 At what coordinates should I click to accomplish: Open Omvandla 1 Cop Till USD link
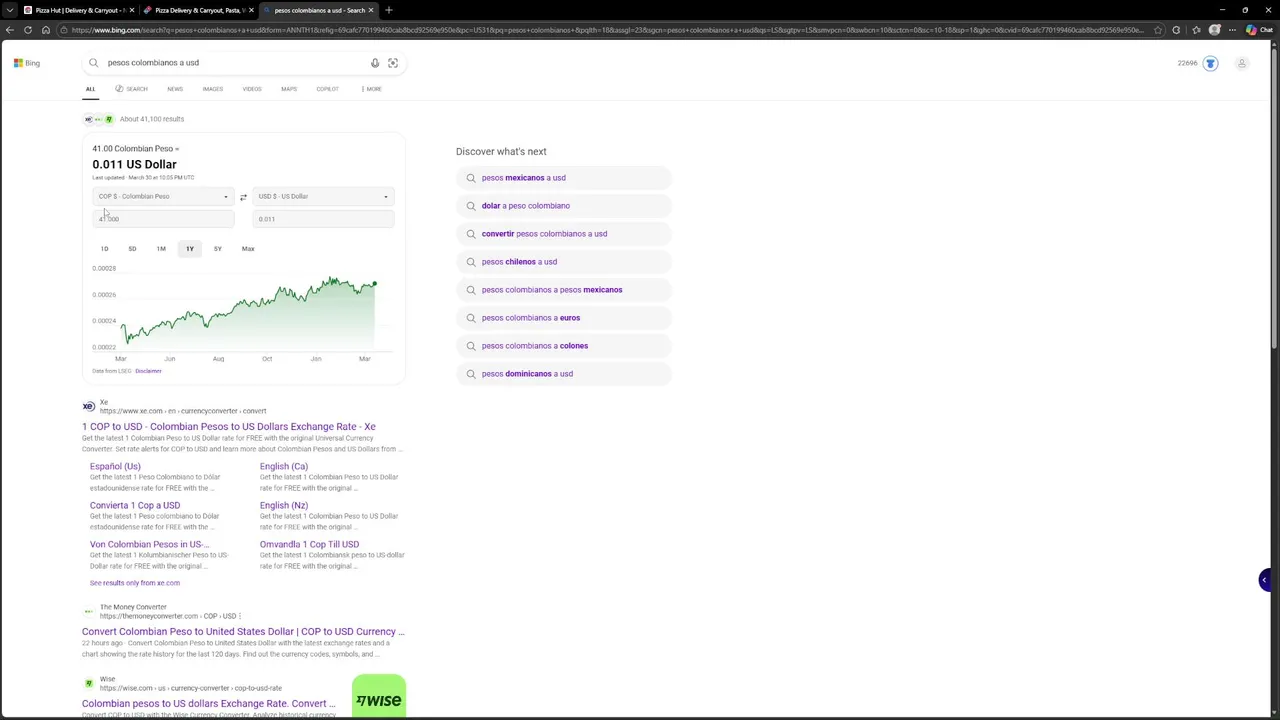pyautogui.click(x=309, y=544)
